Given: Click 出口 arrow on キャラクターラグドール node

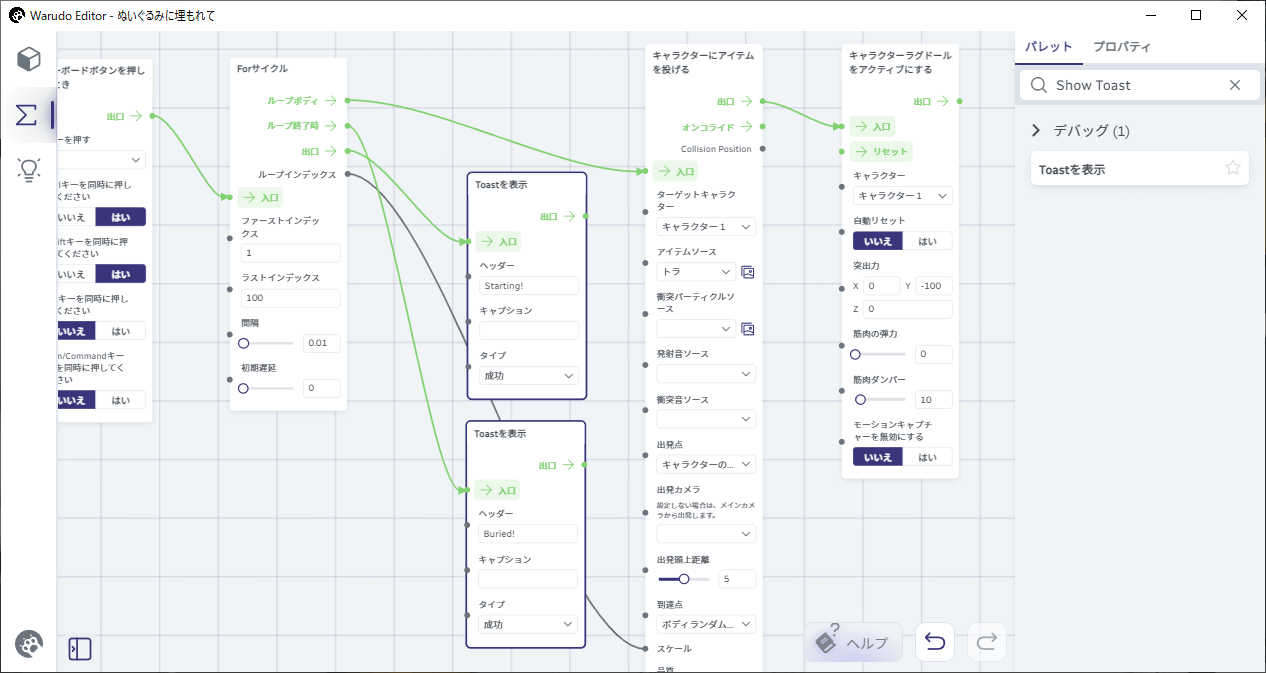Looking at the screenshot, I should pos(943,101).
